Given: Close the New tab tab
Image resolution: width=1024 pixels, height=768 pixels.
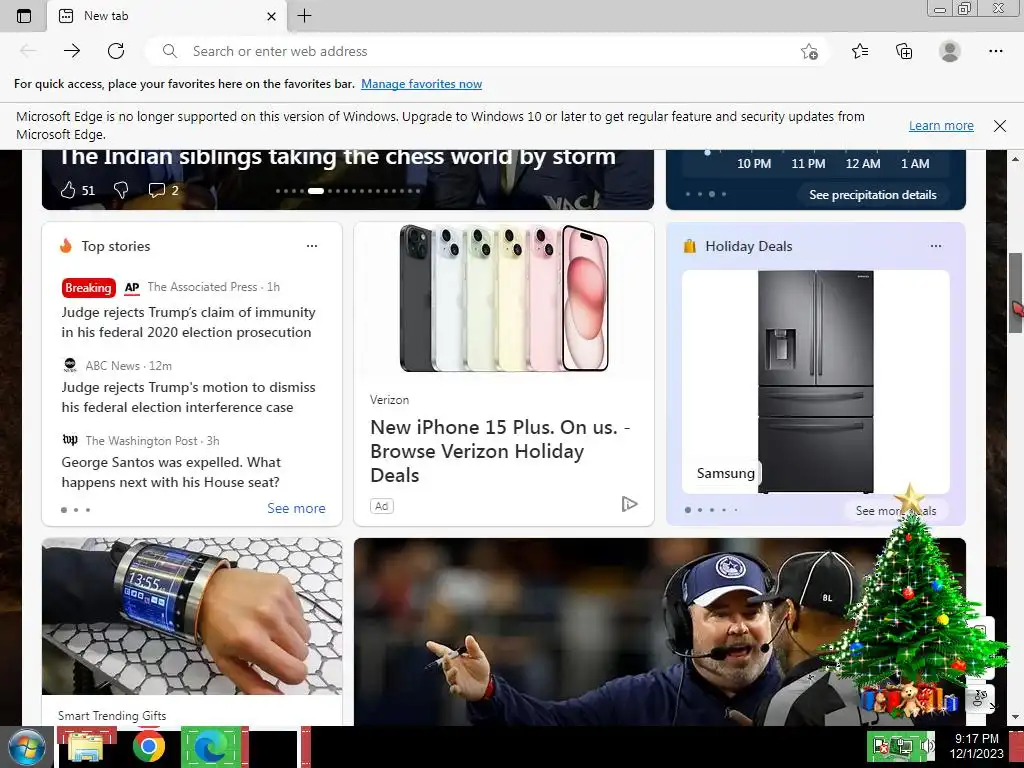Looking at the screenshot, I should pos(272,16).
